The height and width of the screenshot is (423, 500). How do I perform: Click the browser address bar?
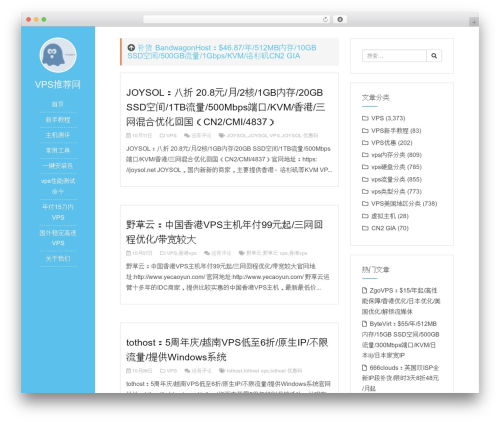(x=237, y=20)
